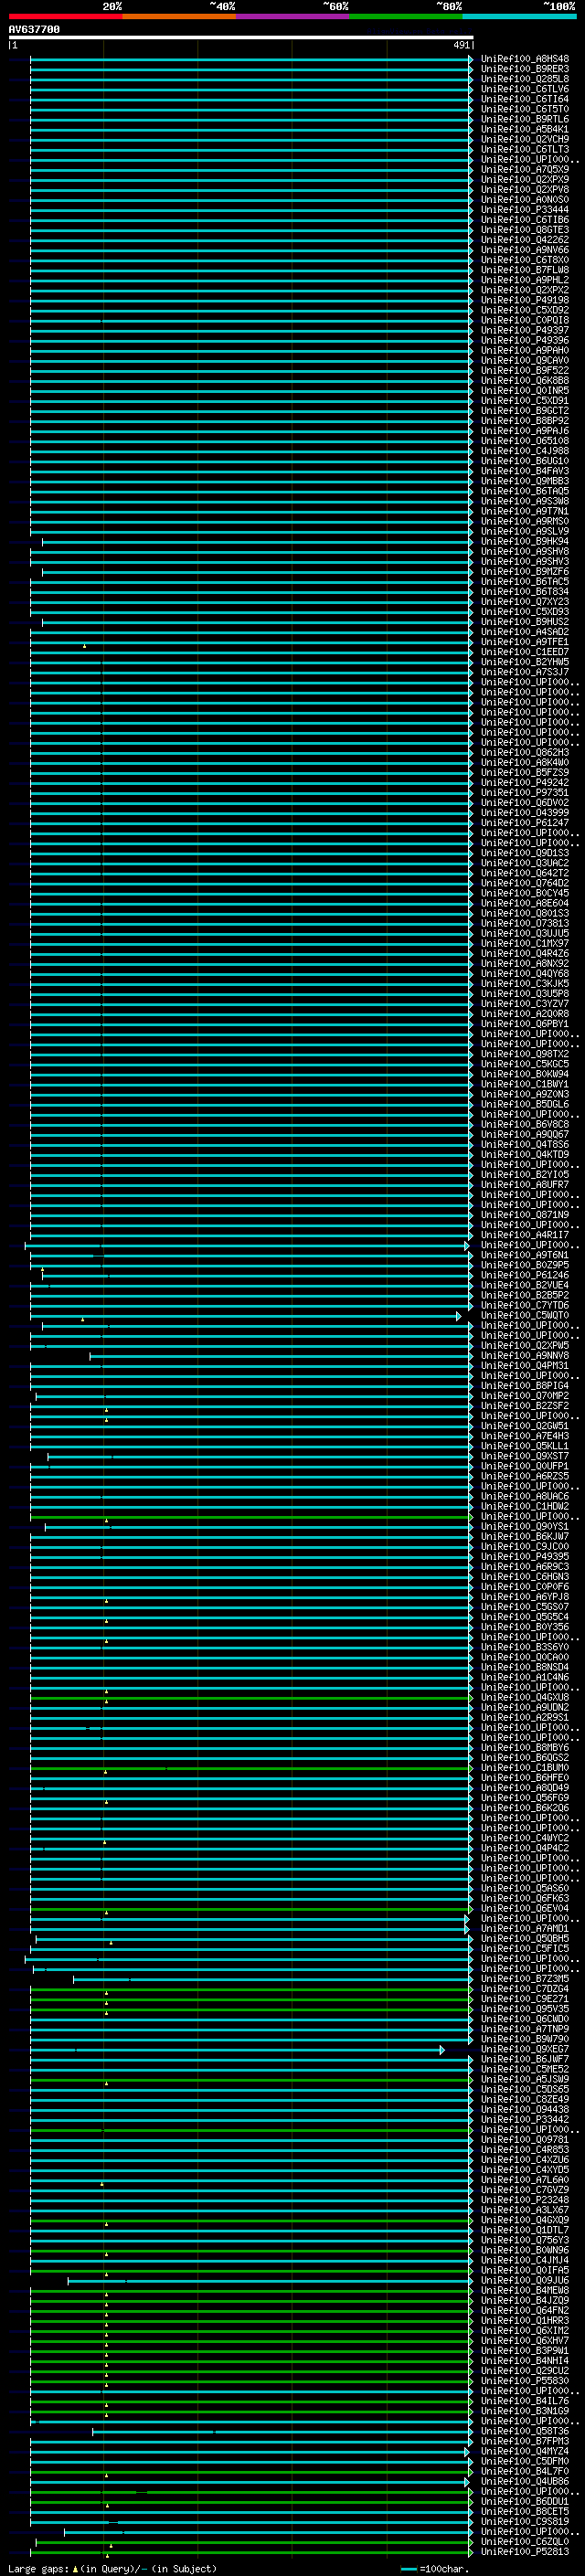Select the query name AV637700
Image resolution: width=585 pixels, height=2576 pixels.
pos(34,30)
